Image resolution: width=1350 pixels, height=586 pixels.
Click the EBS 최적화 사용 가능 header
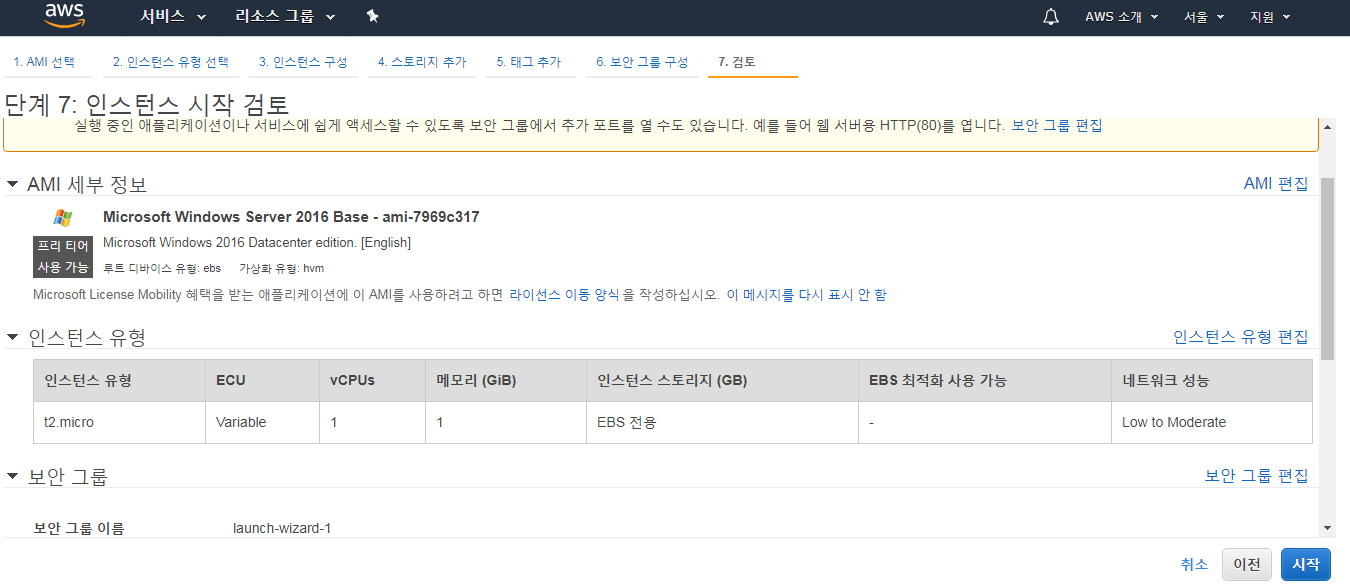[x=985, y=380]
